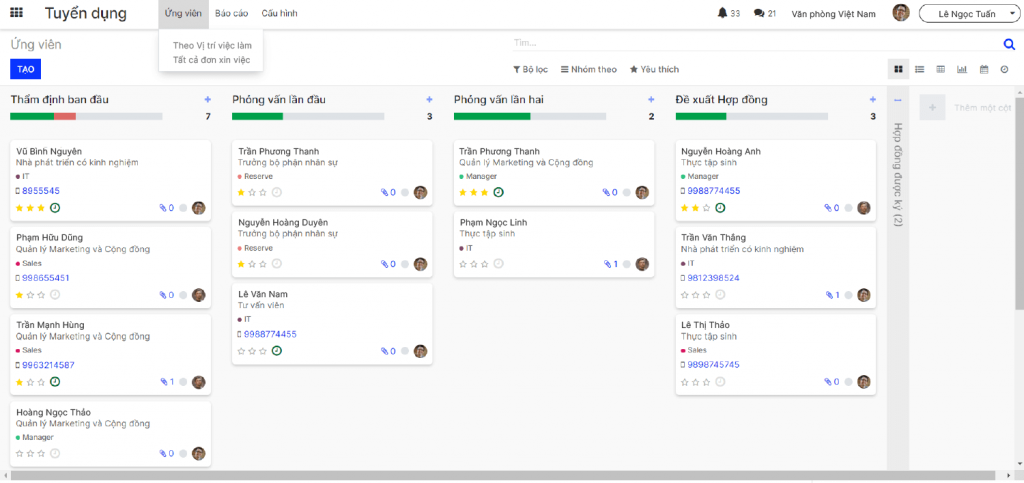Set first star on Lê Văn Nam card
The width and height of the screenshot is (1024, 483).
coord(241,351)
